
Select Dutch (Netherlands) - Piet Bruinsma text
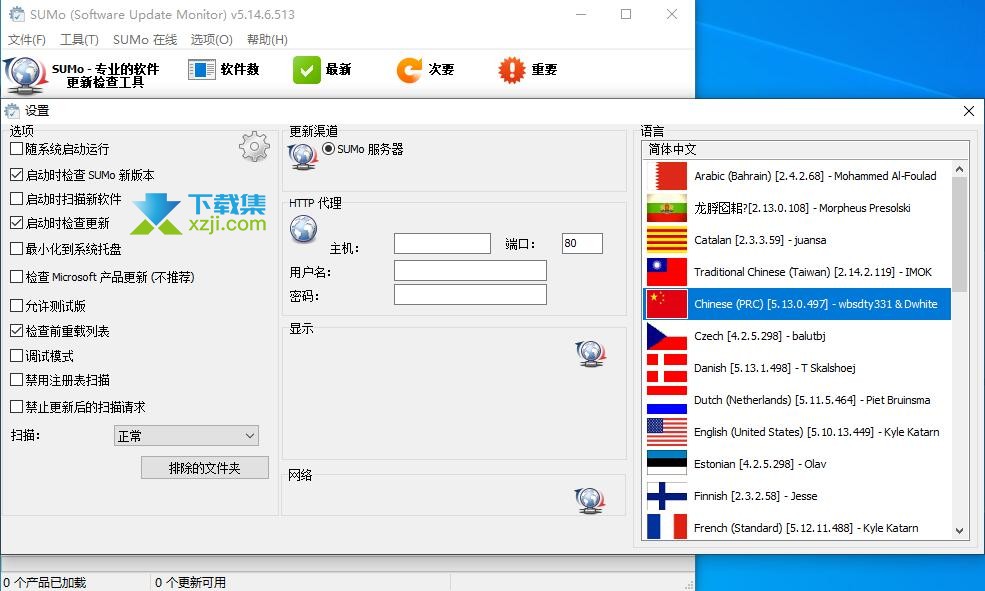click(812, 400)
